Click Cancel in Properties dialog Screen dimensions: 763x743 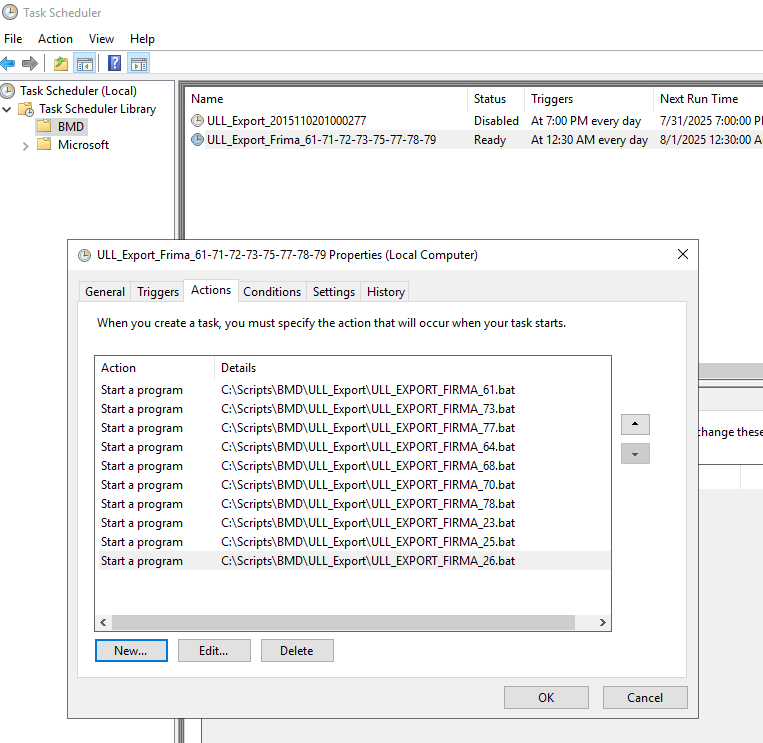click(x=645, y=698)
